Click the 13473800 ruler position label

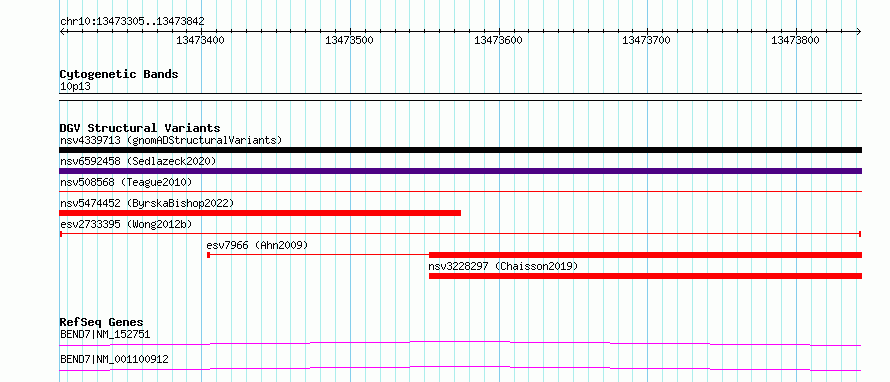point(796,40)
